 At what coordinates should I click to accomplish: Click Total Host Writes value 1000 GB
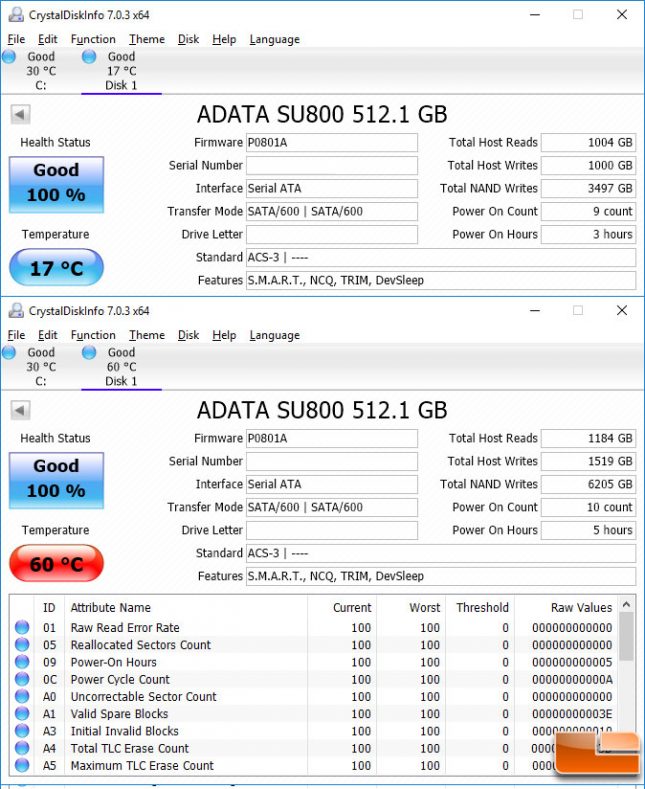pos(588,166)
